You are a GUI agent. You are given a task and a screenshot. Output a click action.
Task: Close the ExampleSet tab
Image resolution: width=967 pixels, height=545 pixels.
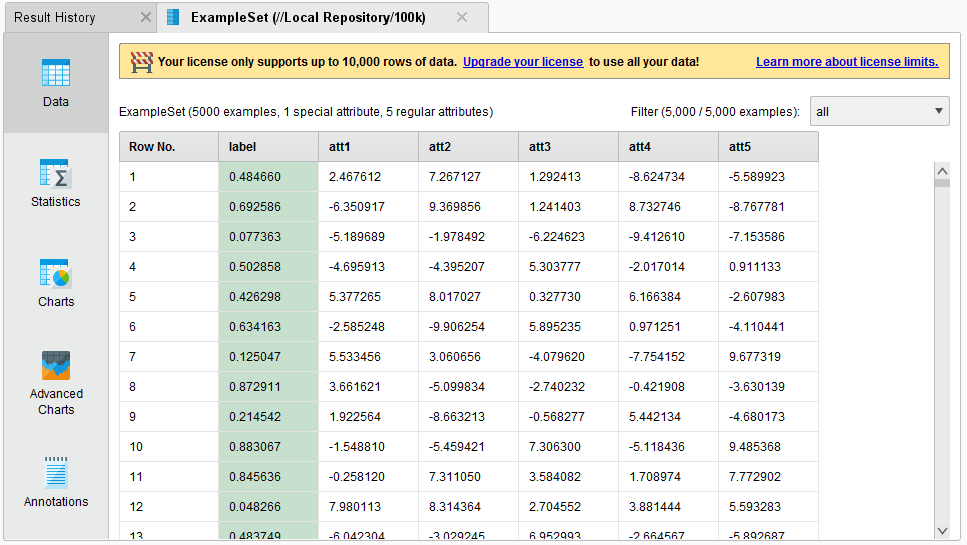461,18
